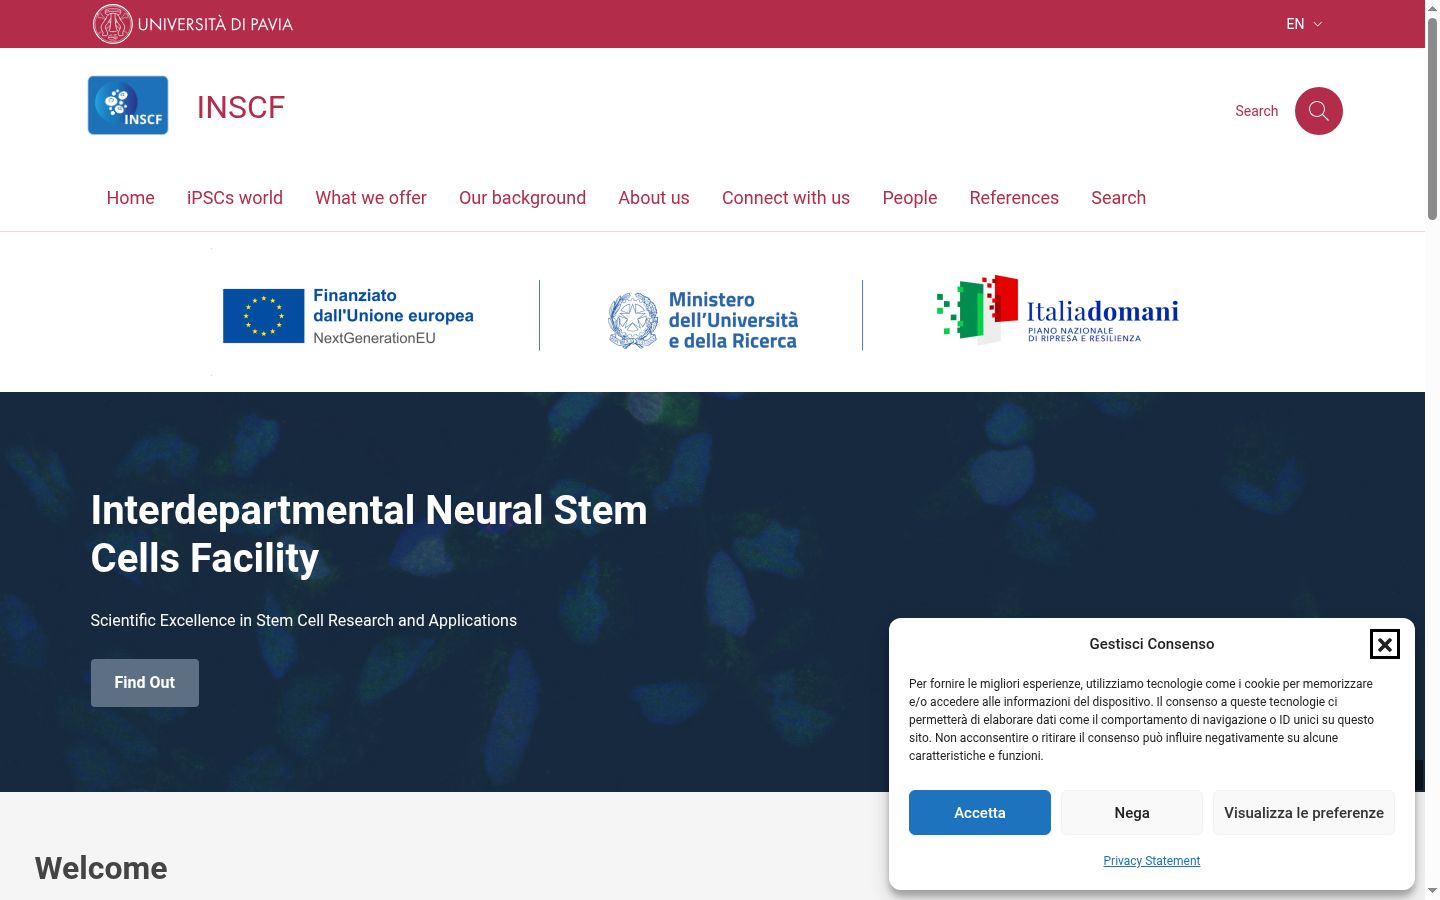Click the red magnifier search icon
1440x900 pixels.
pyautogui.click(x=1319, y=111)
